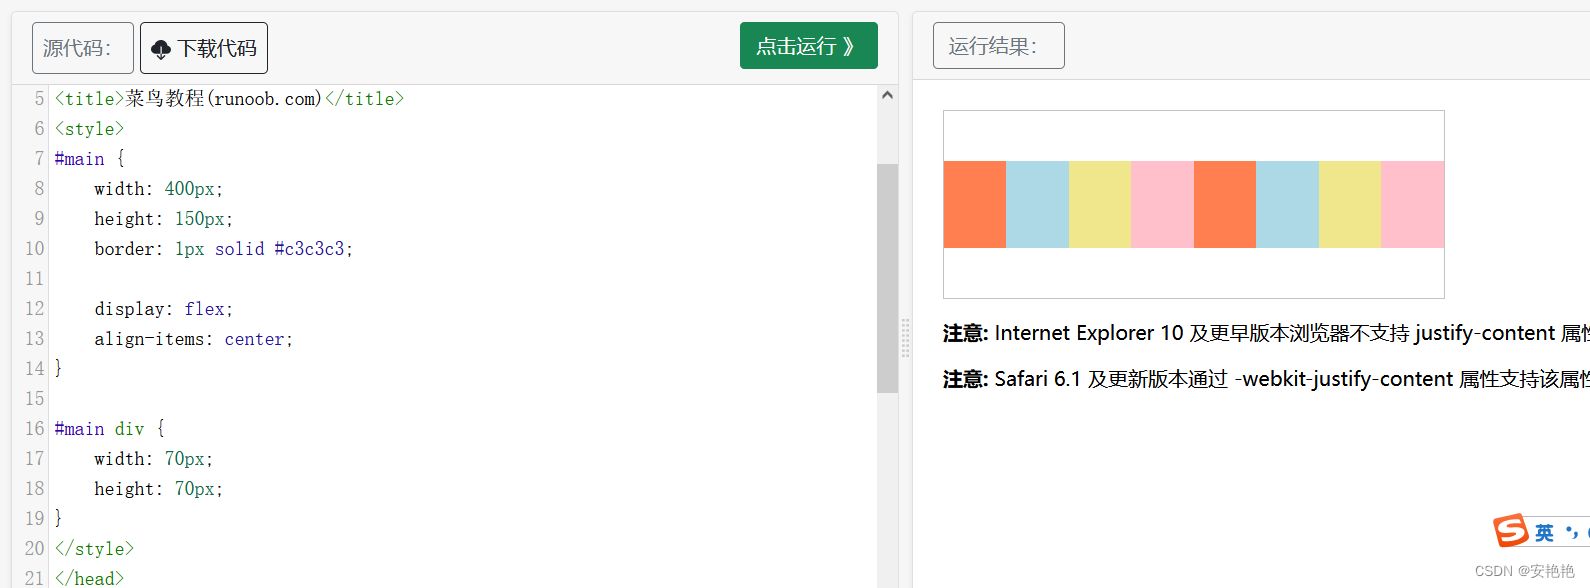Click the 源代码 label button
The height and width of the screenshot is (588, 1590).
tap(82, 48)
